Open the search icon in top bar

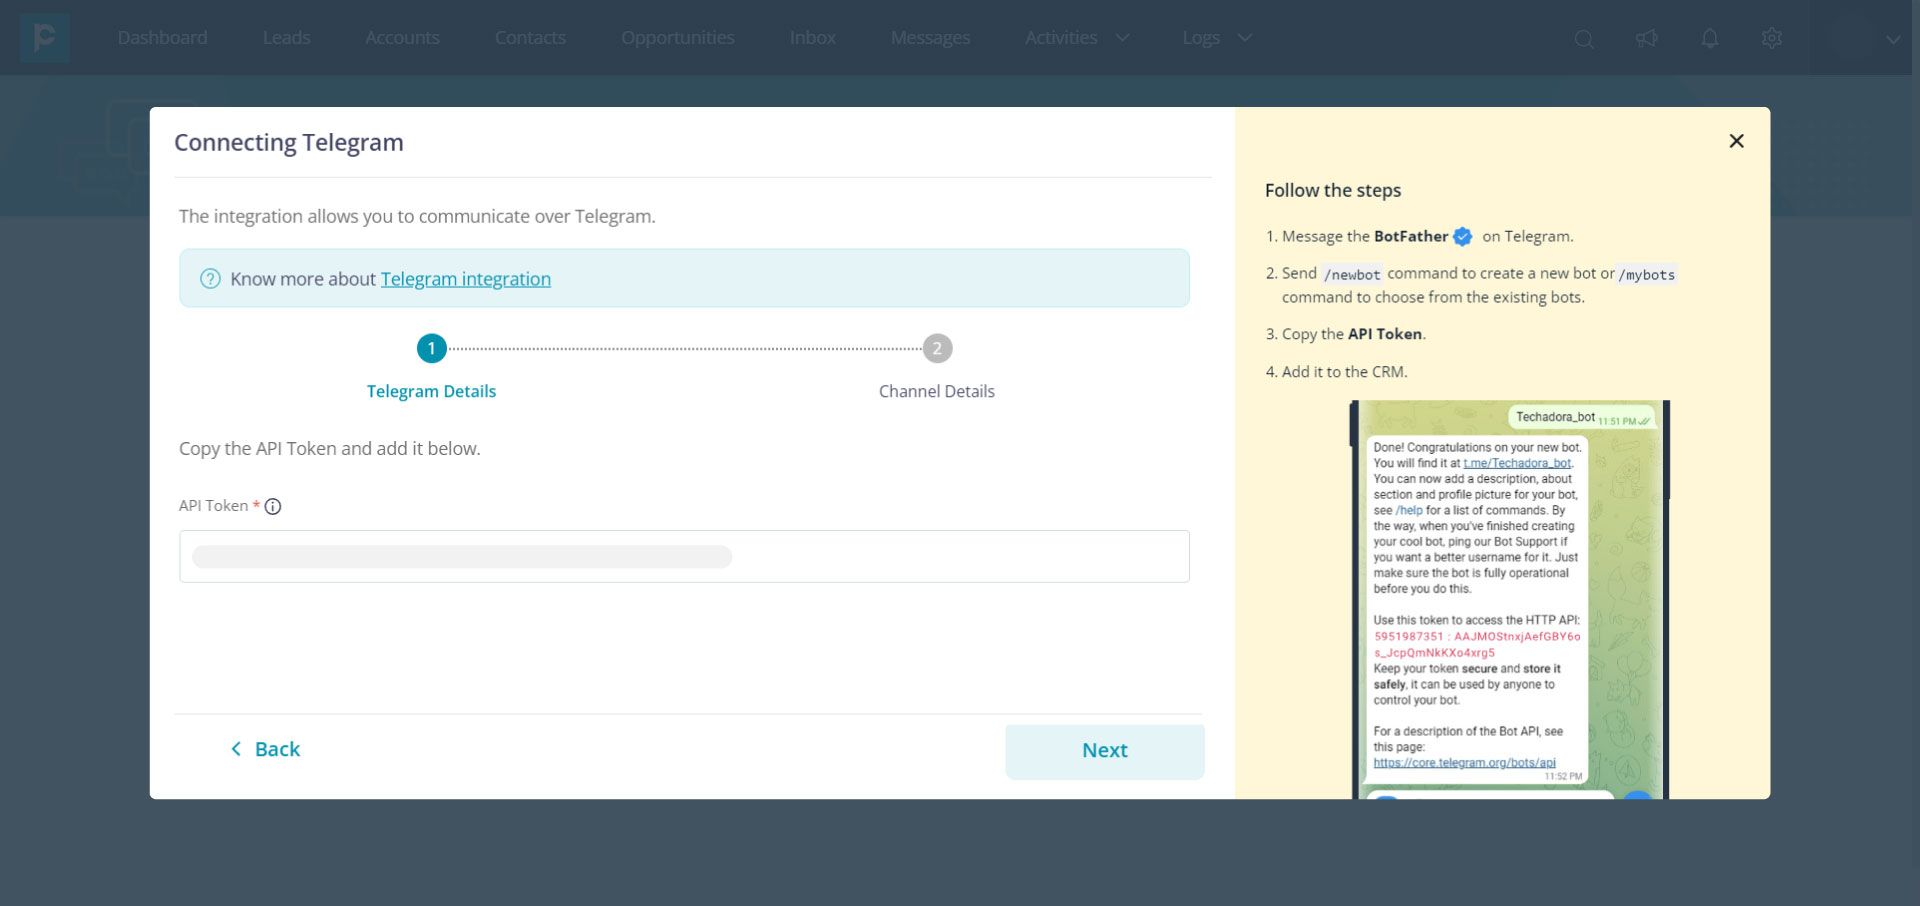click(x=1584, y=39)
